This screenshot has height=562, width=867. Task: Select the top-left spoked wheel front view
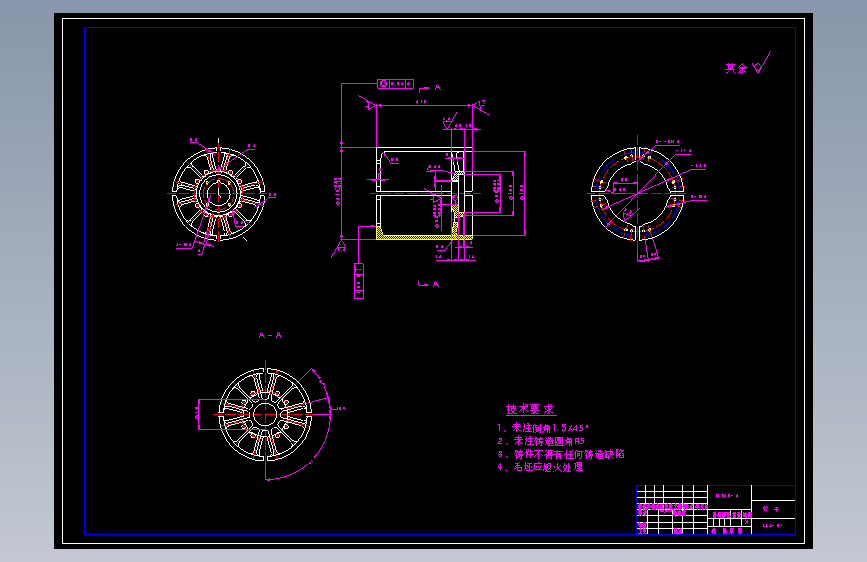[218, 194]
